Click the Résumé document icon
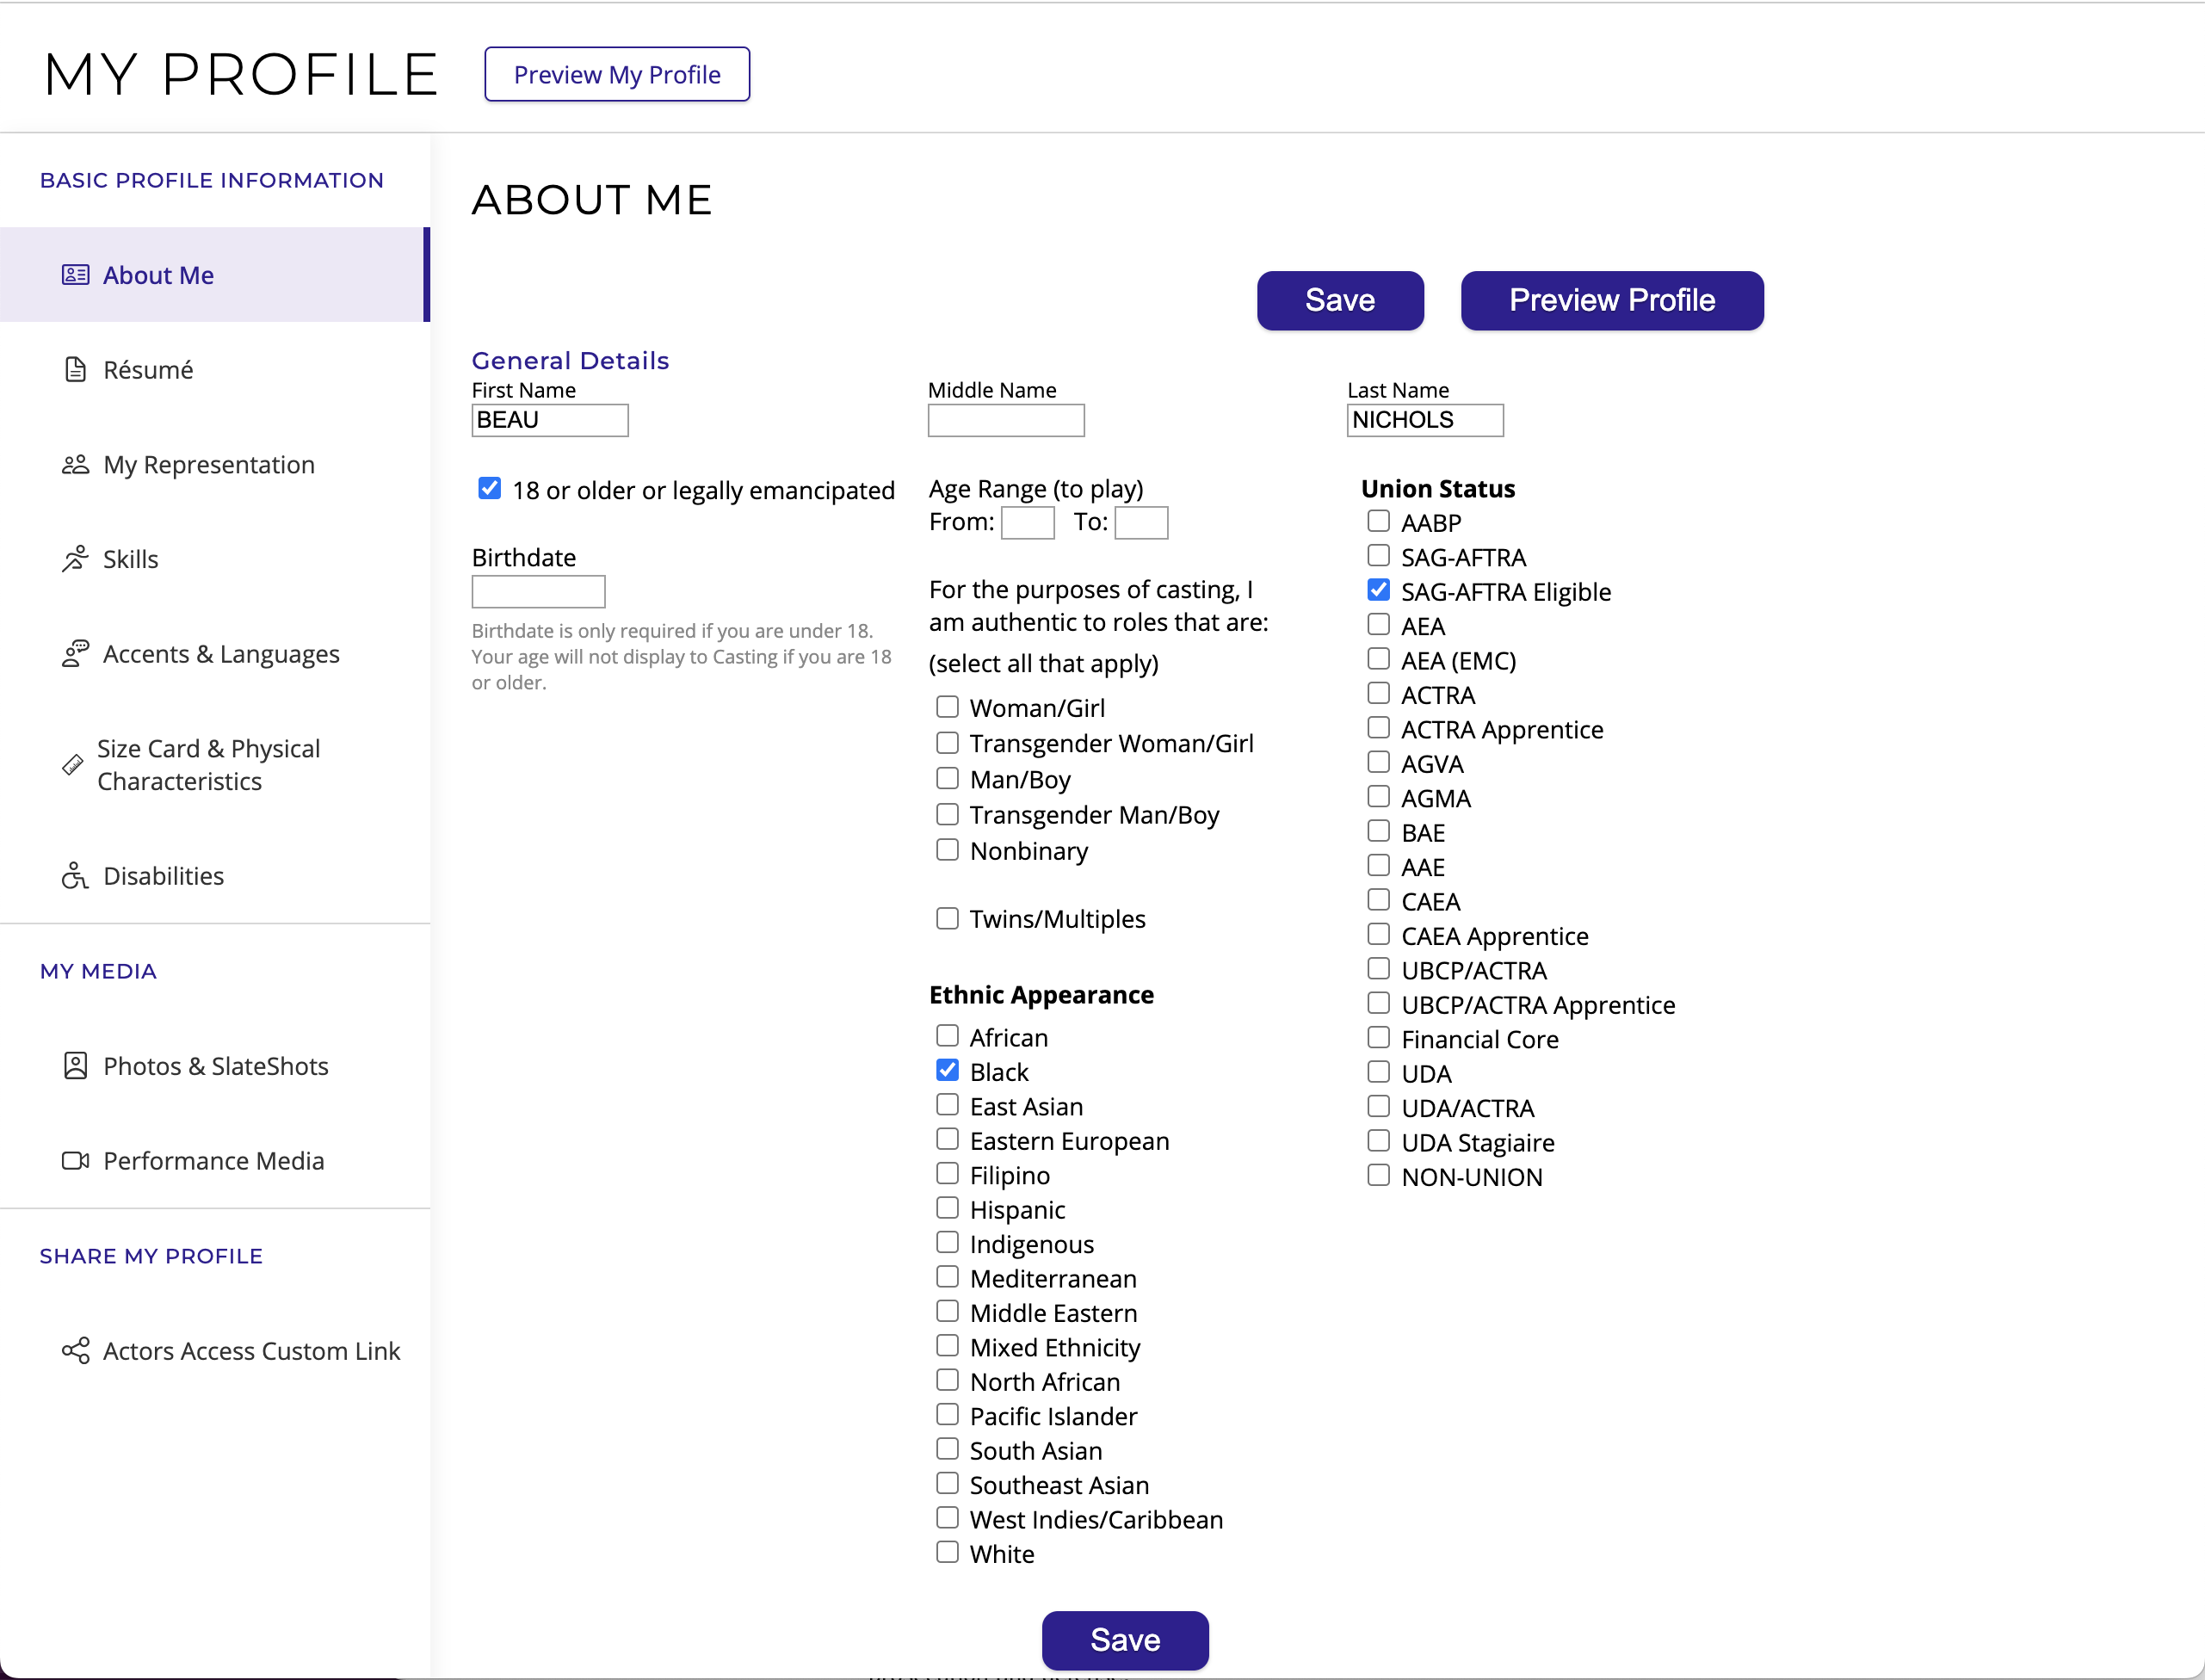Viewport: 2205px width, 1680px height. point(75,370)
